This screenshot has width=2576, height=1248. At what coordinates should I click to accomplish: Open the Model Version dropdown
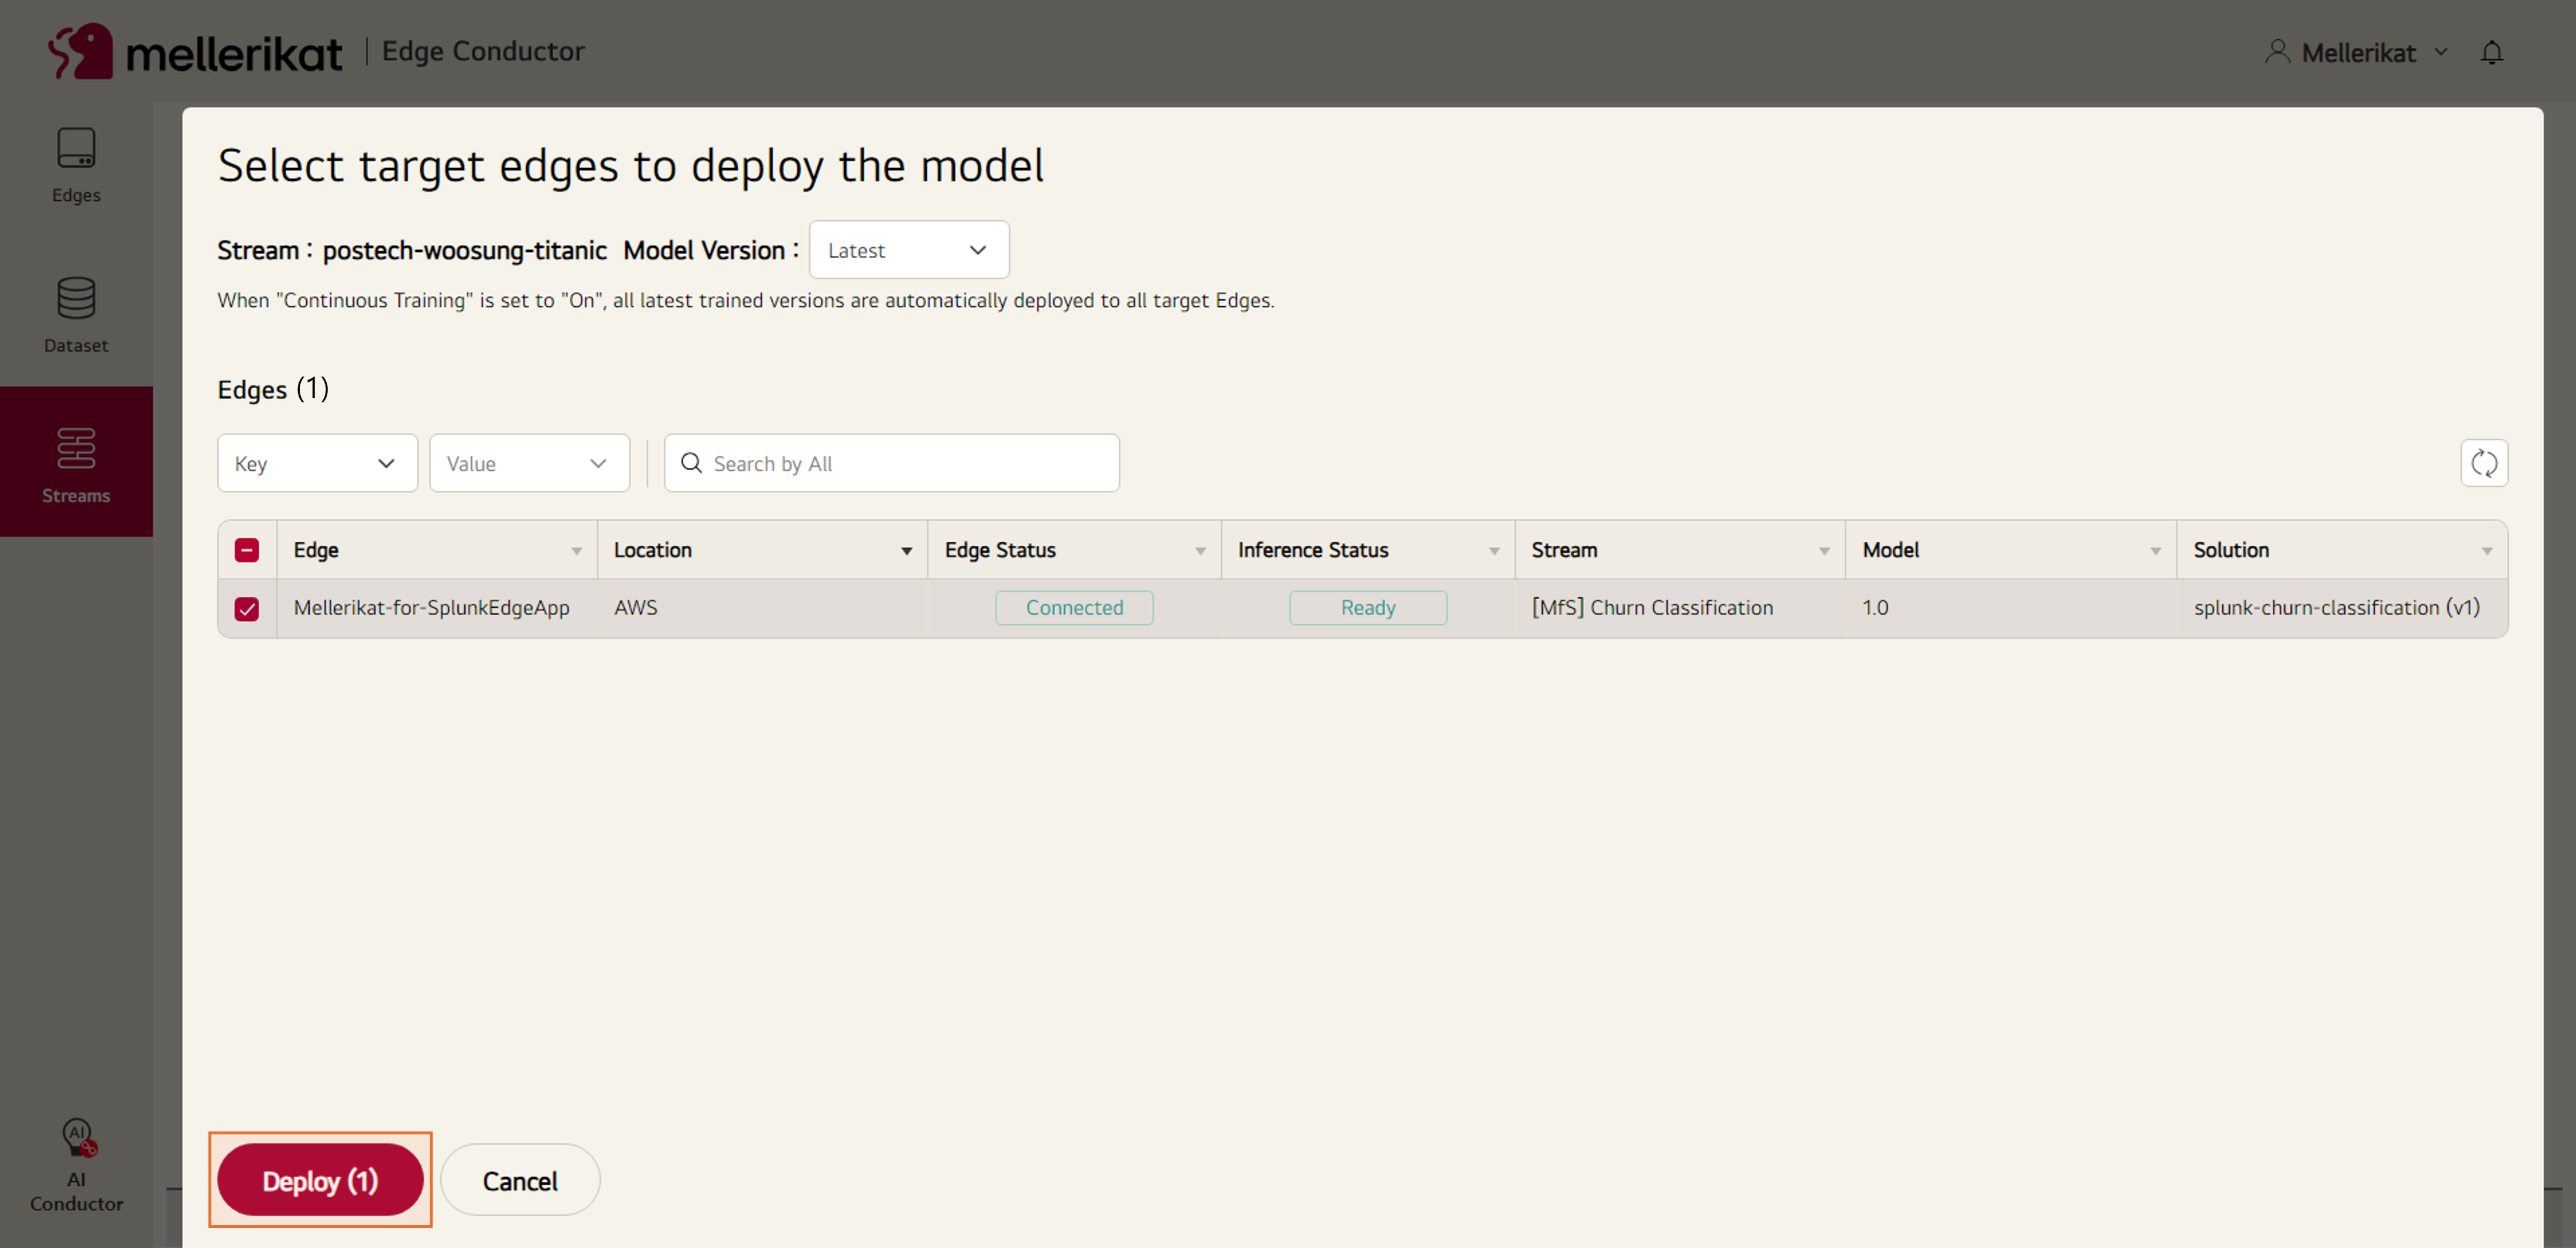coord(908,250)
